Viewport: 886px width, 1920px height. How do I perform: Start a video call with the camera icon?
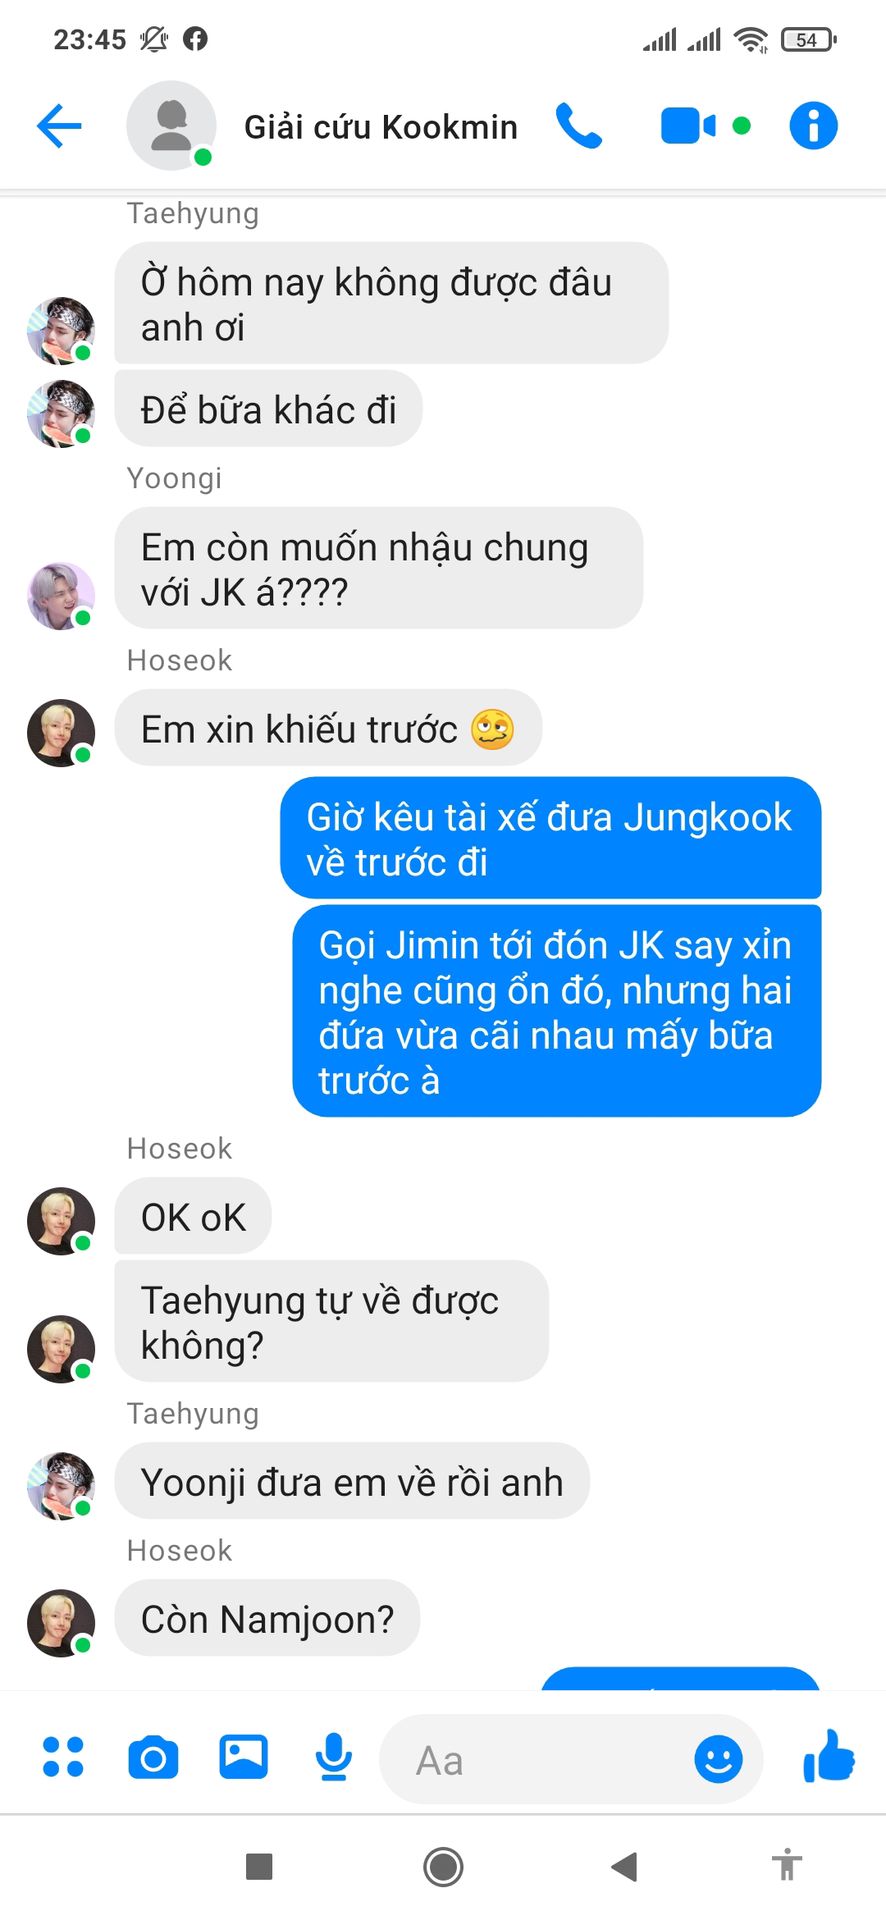click(688, 126)
